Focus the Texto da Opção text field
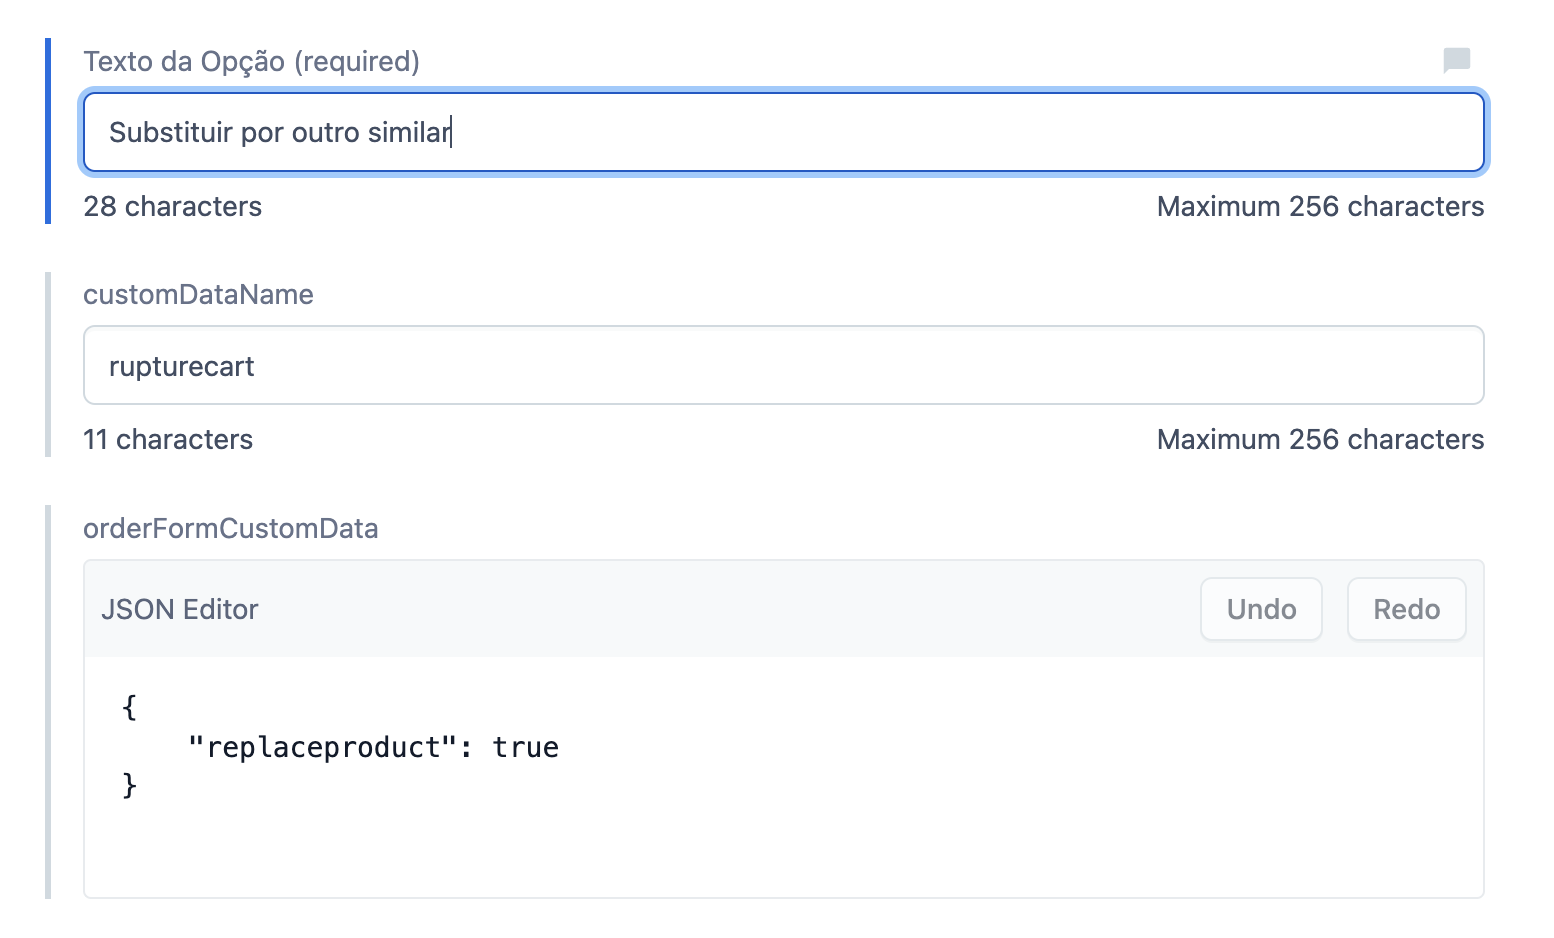 [782, 132]
